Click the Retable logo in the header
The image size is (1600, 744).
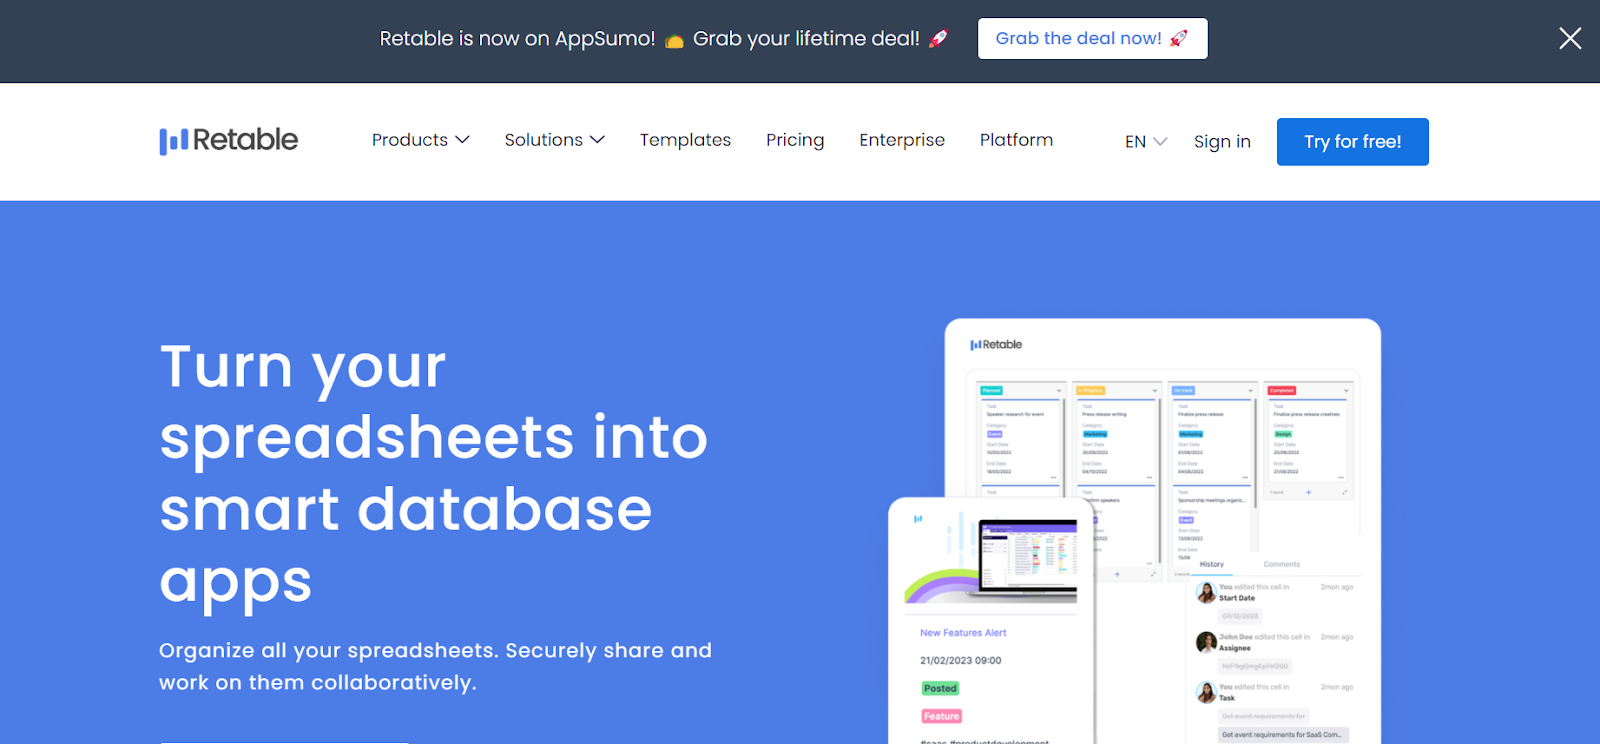tap(228, 140)
